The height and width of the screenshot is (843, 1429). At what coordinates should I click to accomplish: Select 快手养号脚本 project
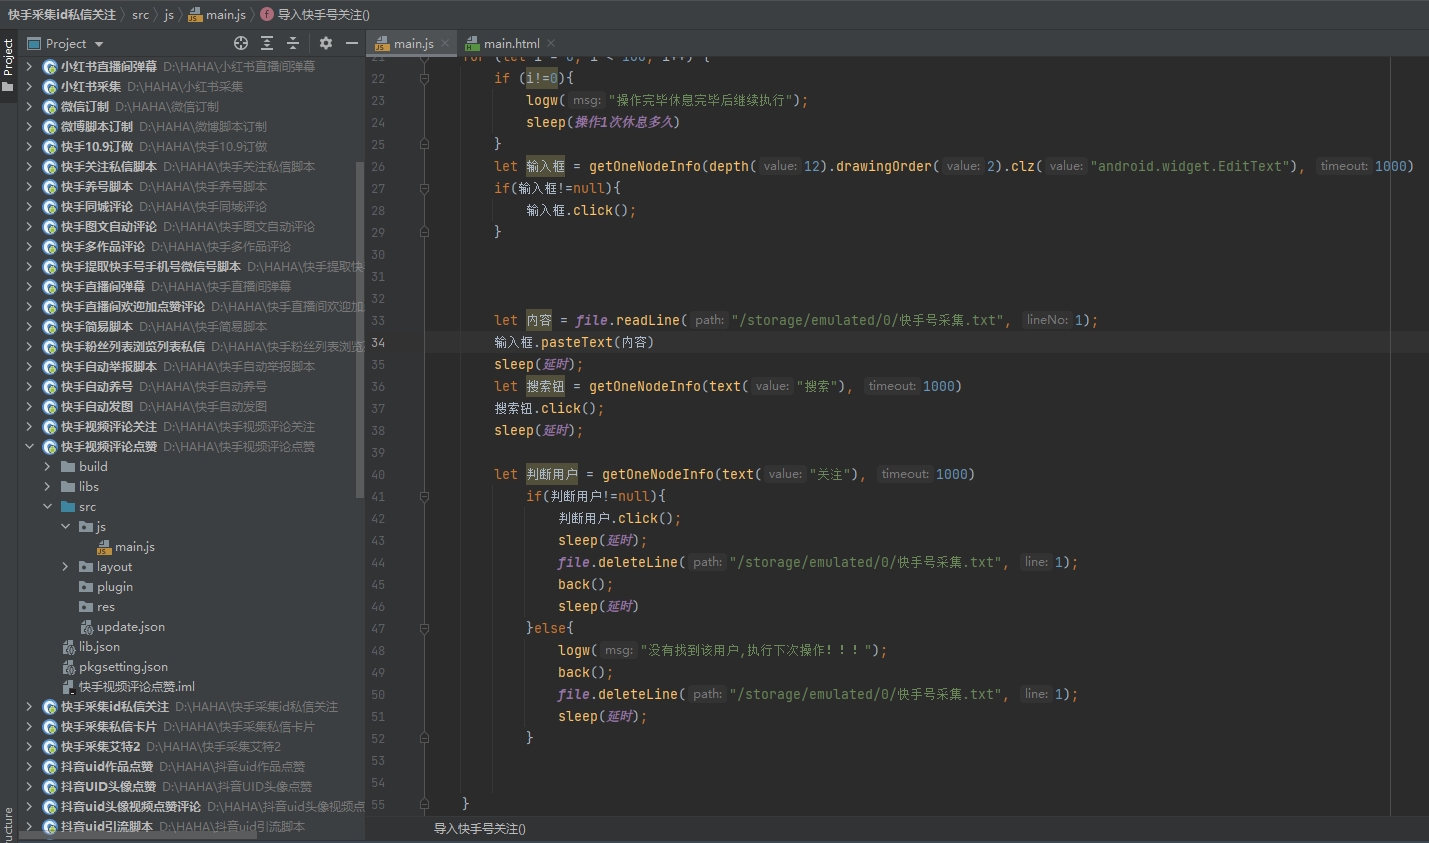pyautogui.click(x=96, y=186)
